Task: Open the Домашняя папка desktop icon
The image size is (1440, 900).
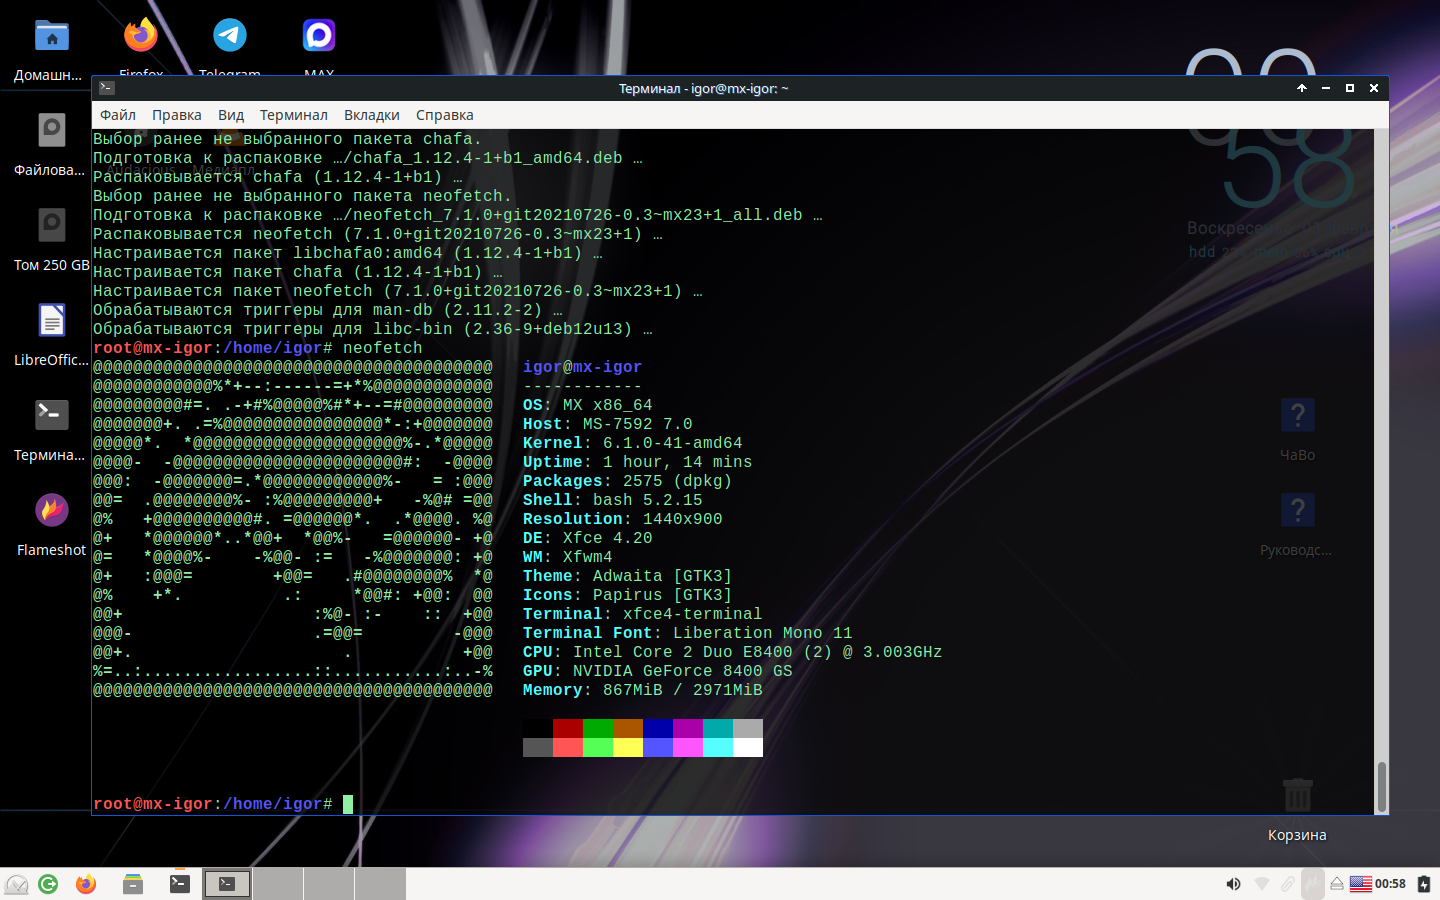Action: point(51,37)
